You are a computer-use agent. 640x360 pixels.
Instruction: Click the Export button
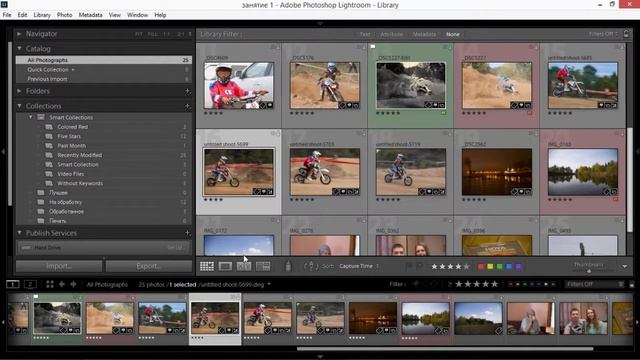(x=149, y=266)
